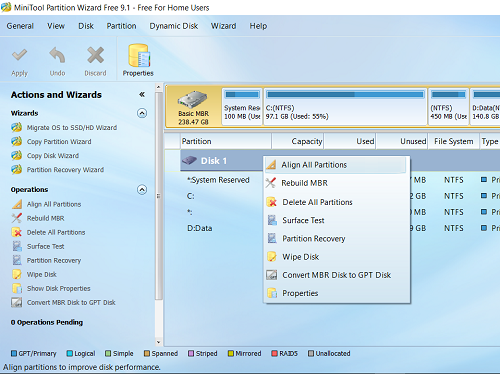Click the sidebar scrollbar down arrow

tap(158, 342)
